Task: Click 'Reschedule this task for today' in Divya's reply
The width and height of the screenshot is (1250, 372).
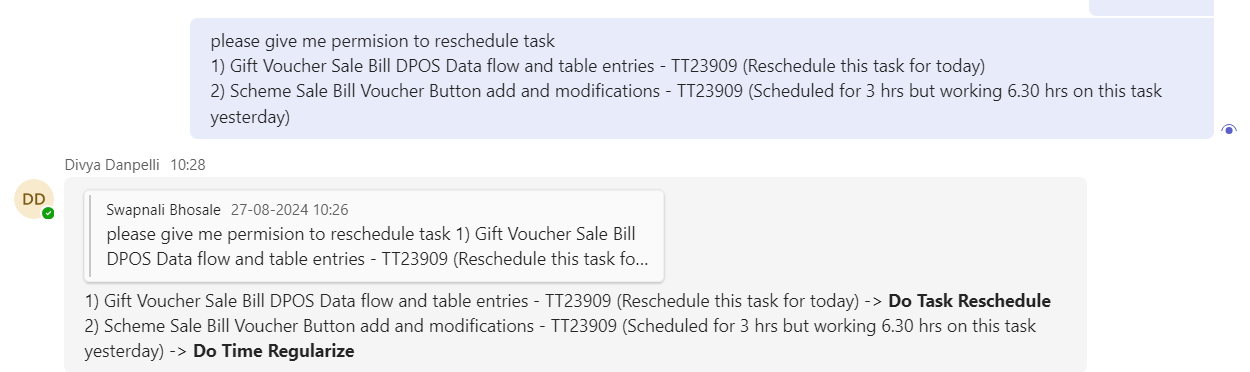Action: [737, 301]
